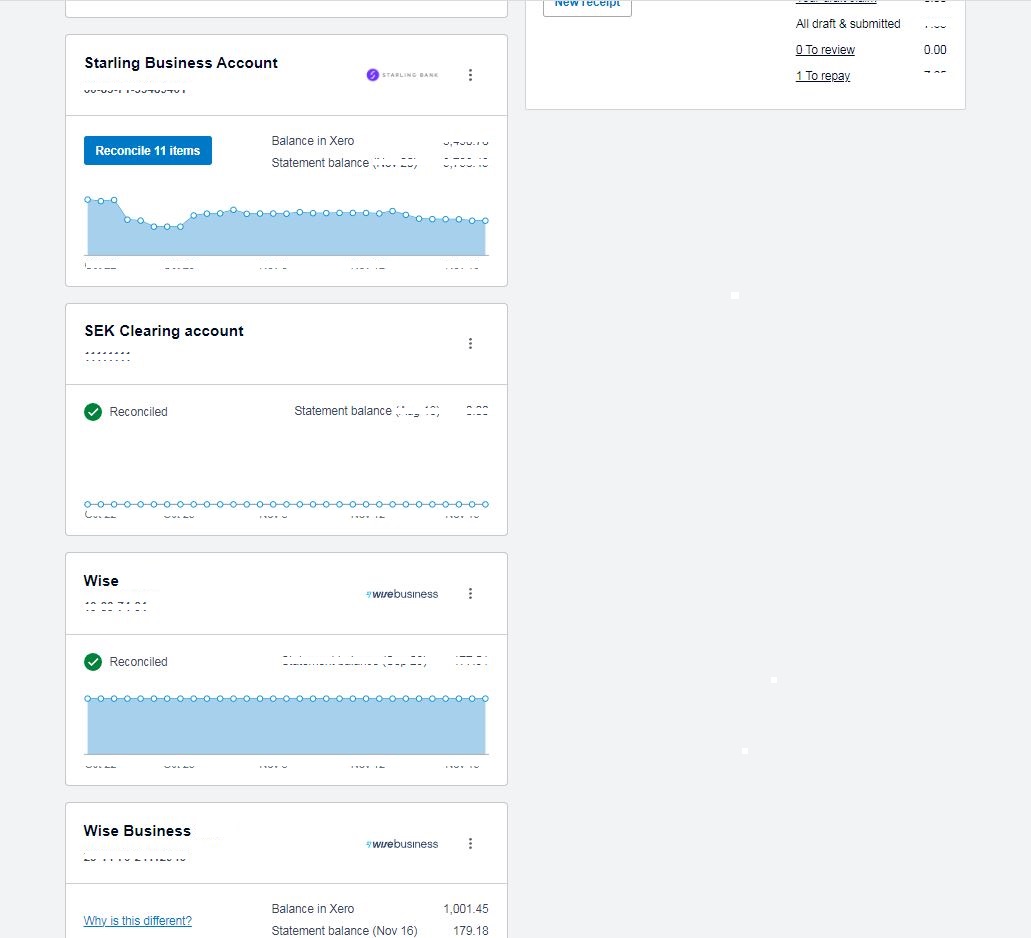
Task: Open the "0 To review" link
Action: click(x=825, y=50)
